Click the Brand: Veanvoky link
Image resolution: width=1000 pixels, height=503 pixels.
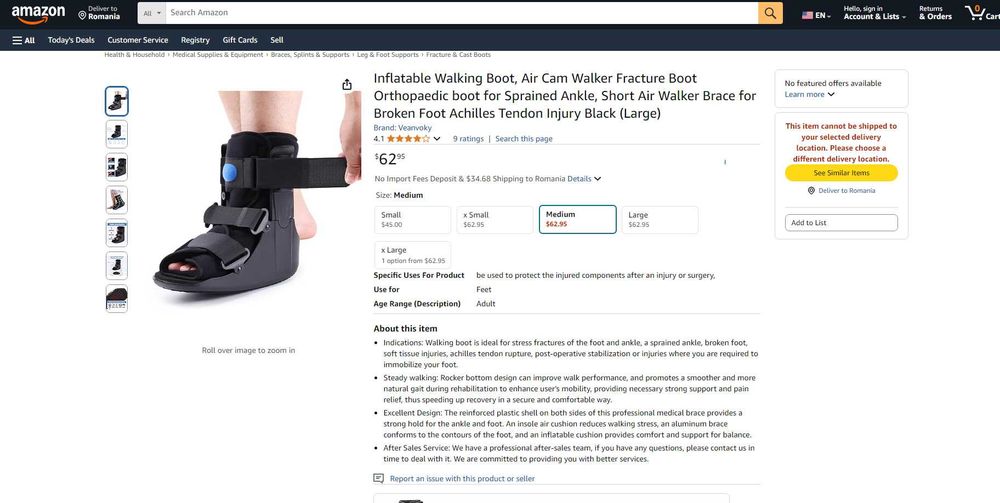pos(402,128)
